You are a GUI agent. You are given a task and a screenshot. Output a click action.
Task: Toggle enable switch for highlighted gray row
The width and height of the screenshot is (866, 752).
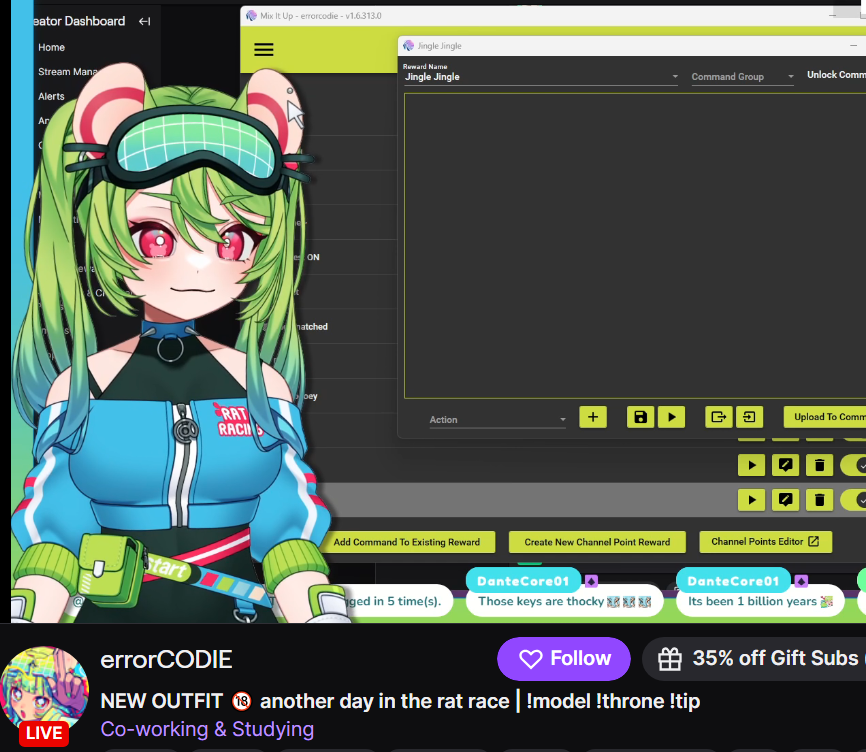854,500
